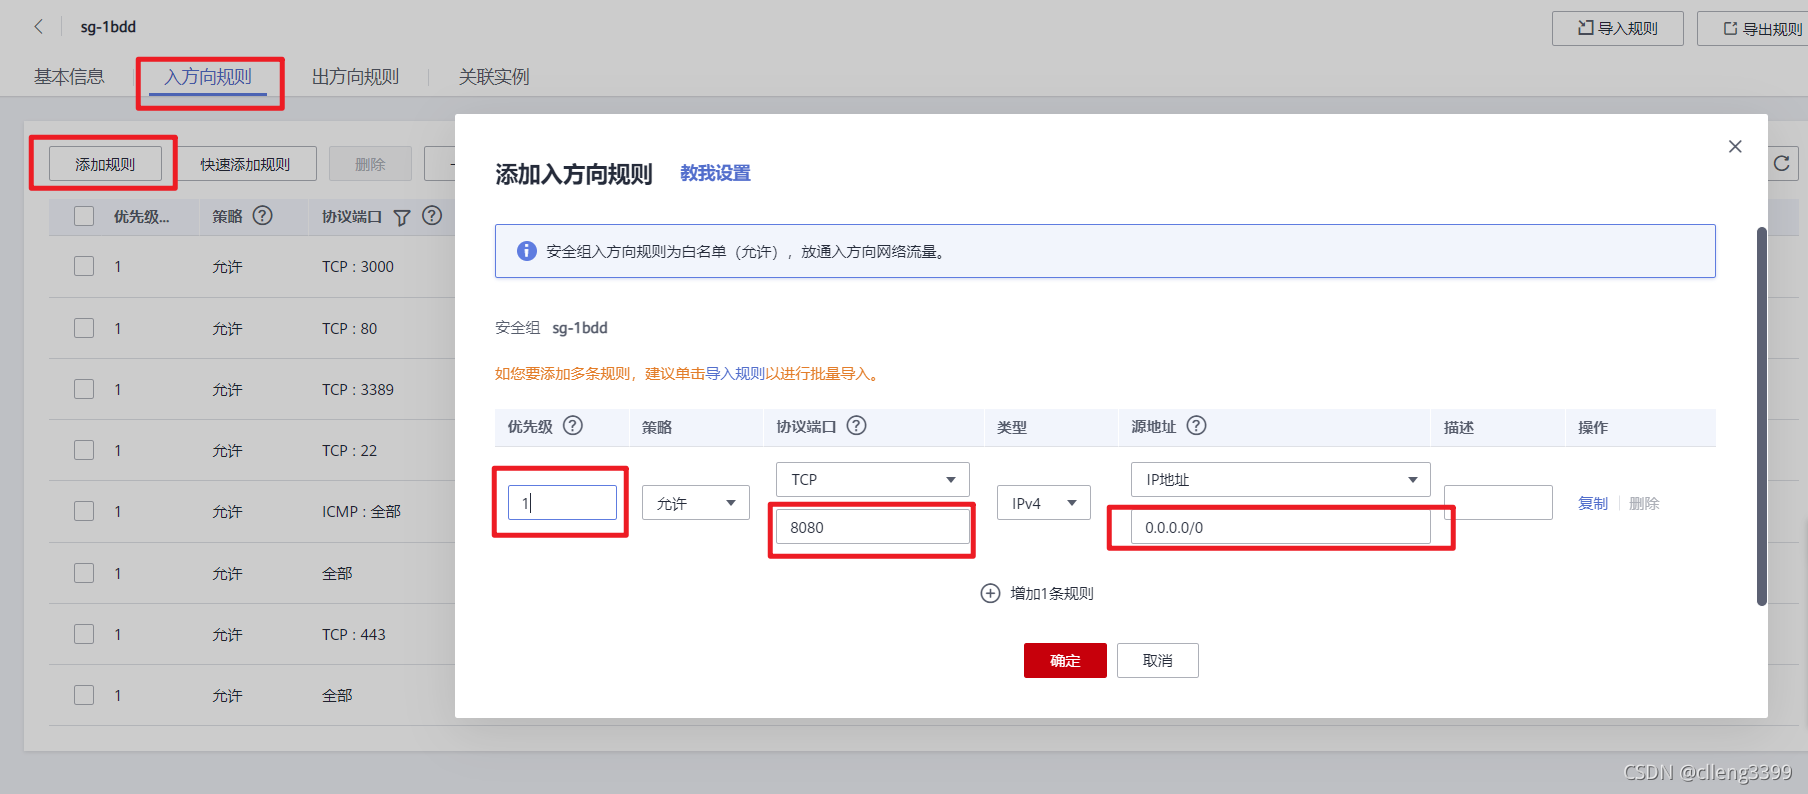Cancel the dialog with 取消
The image size is (1808, 794).
pyautogui.click(x=1158, y=660)
